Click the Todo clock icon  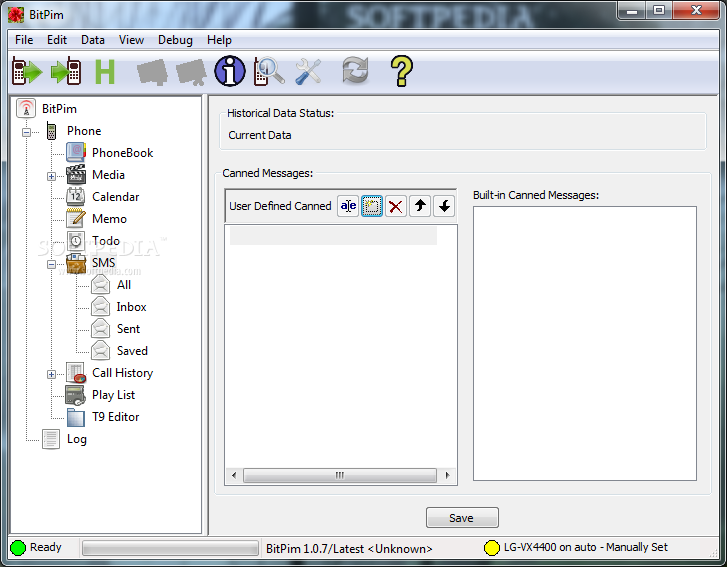(x=76, y=240)
